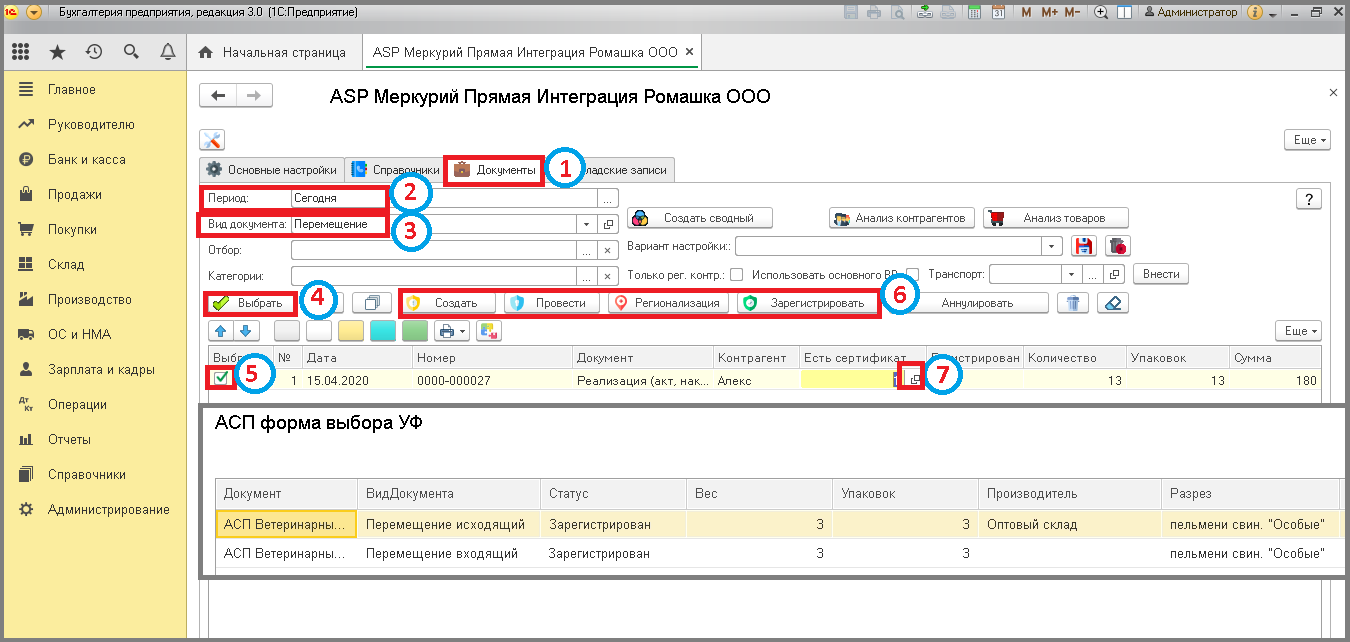Toggle 'Только рег. контр.' checkbox
The height and width of the screenshot is (642, 1350).
click(736, 274)
